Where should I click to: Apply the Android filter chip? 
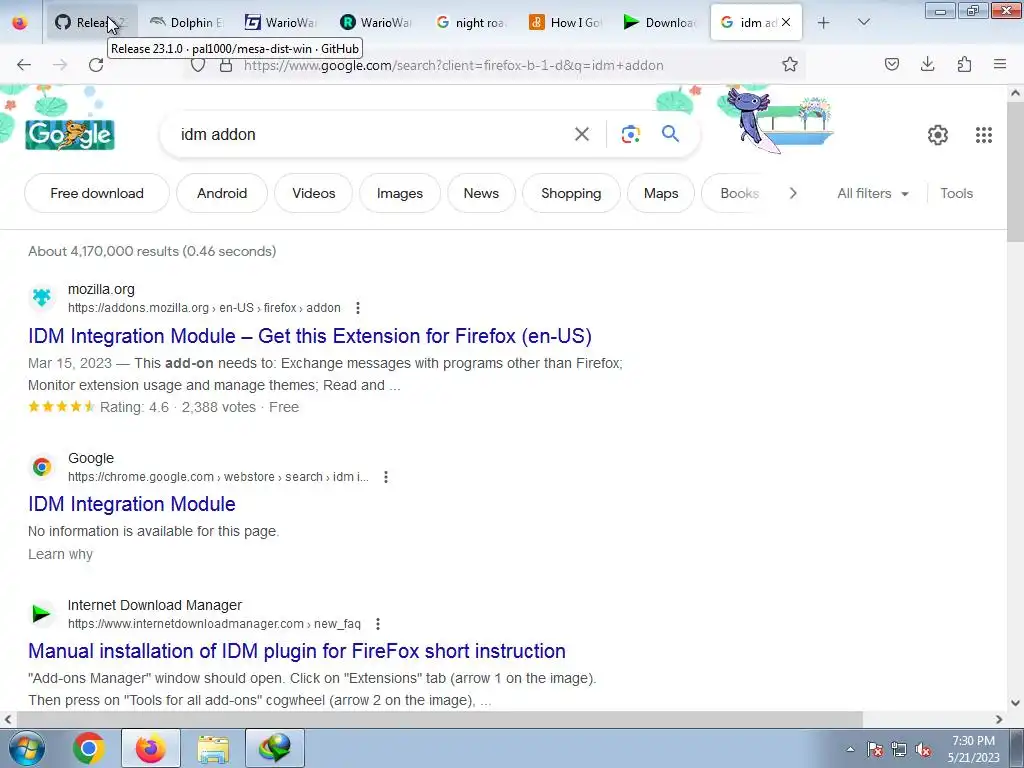click(222, 193)
